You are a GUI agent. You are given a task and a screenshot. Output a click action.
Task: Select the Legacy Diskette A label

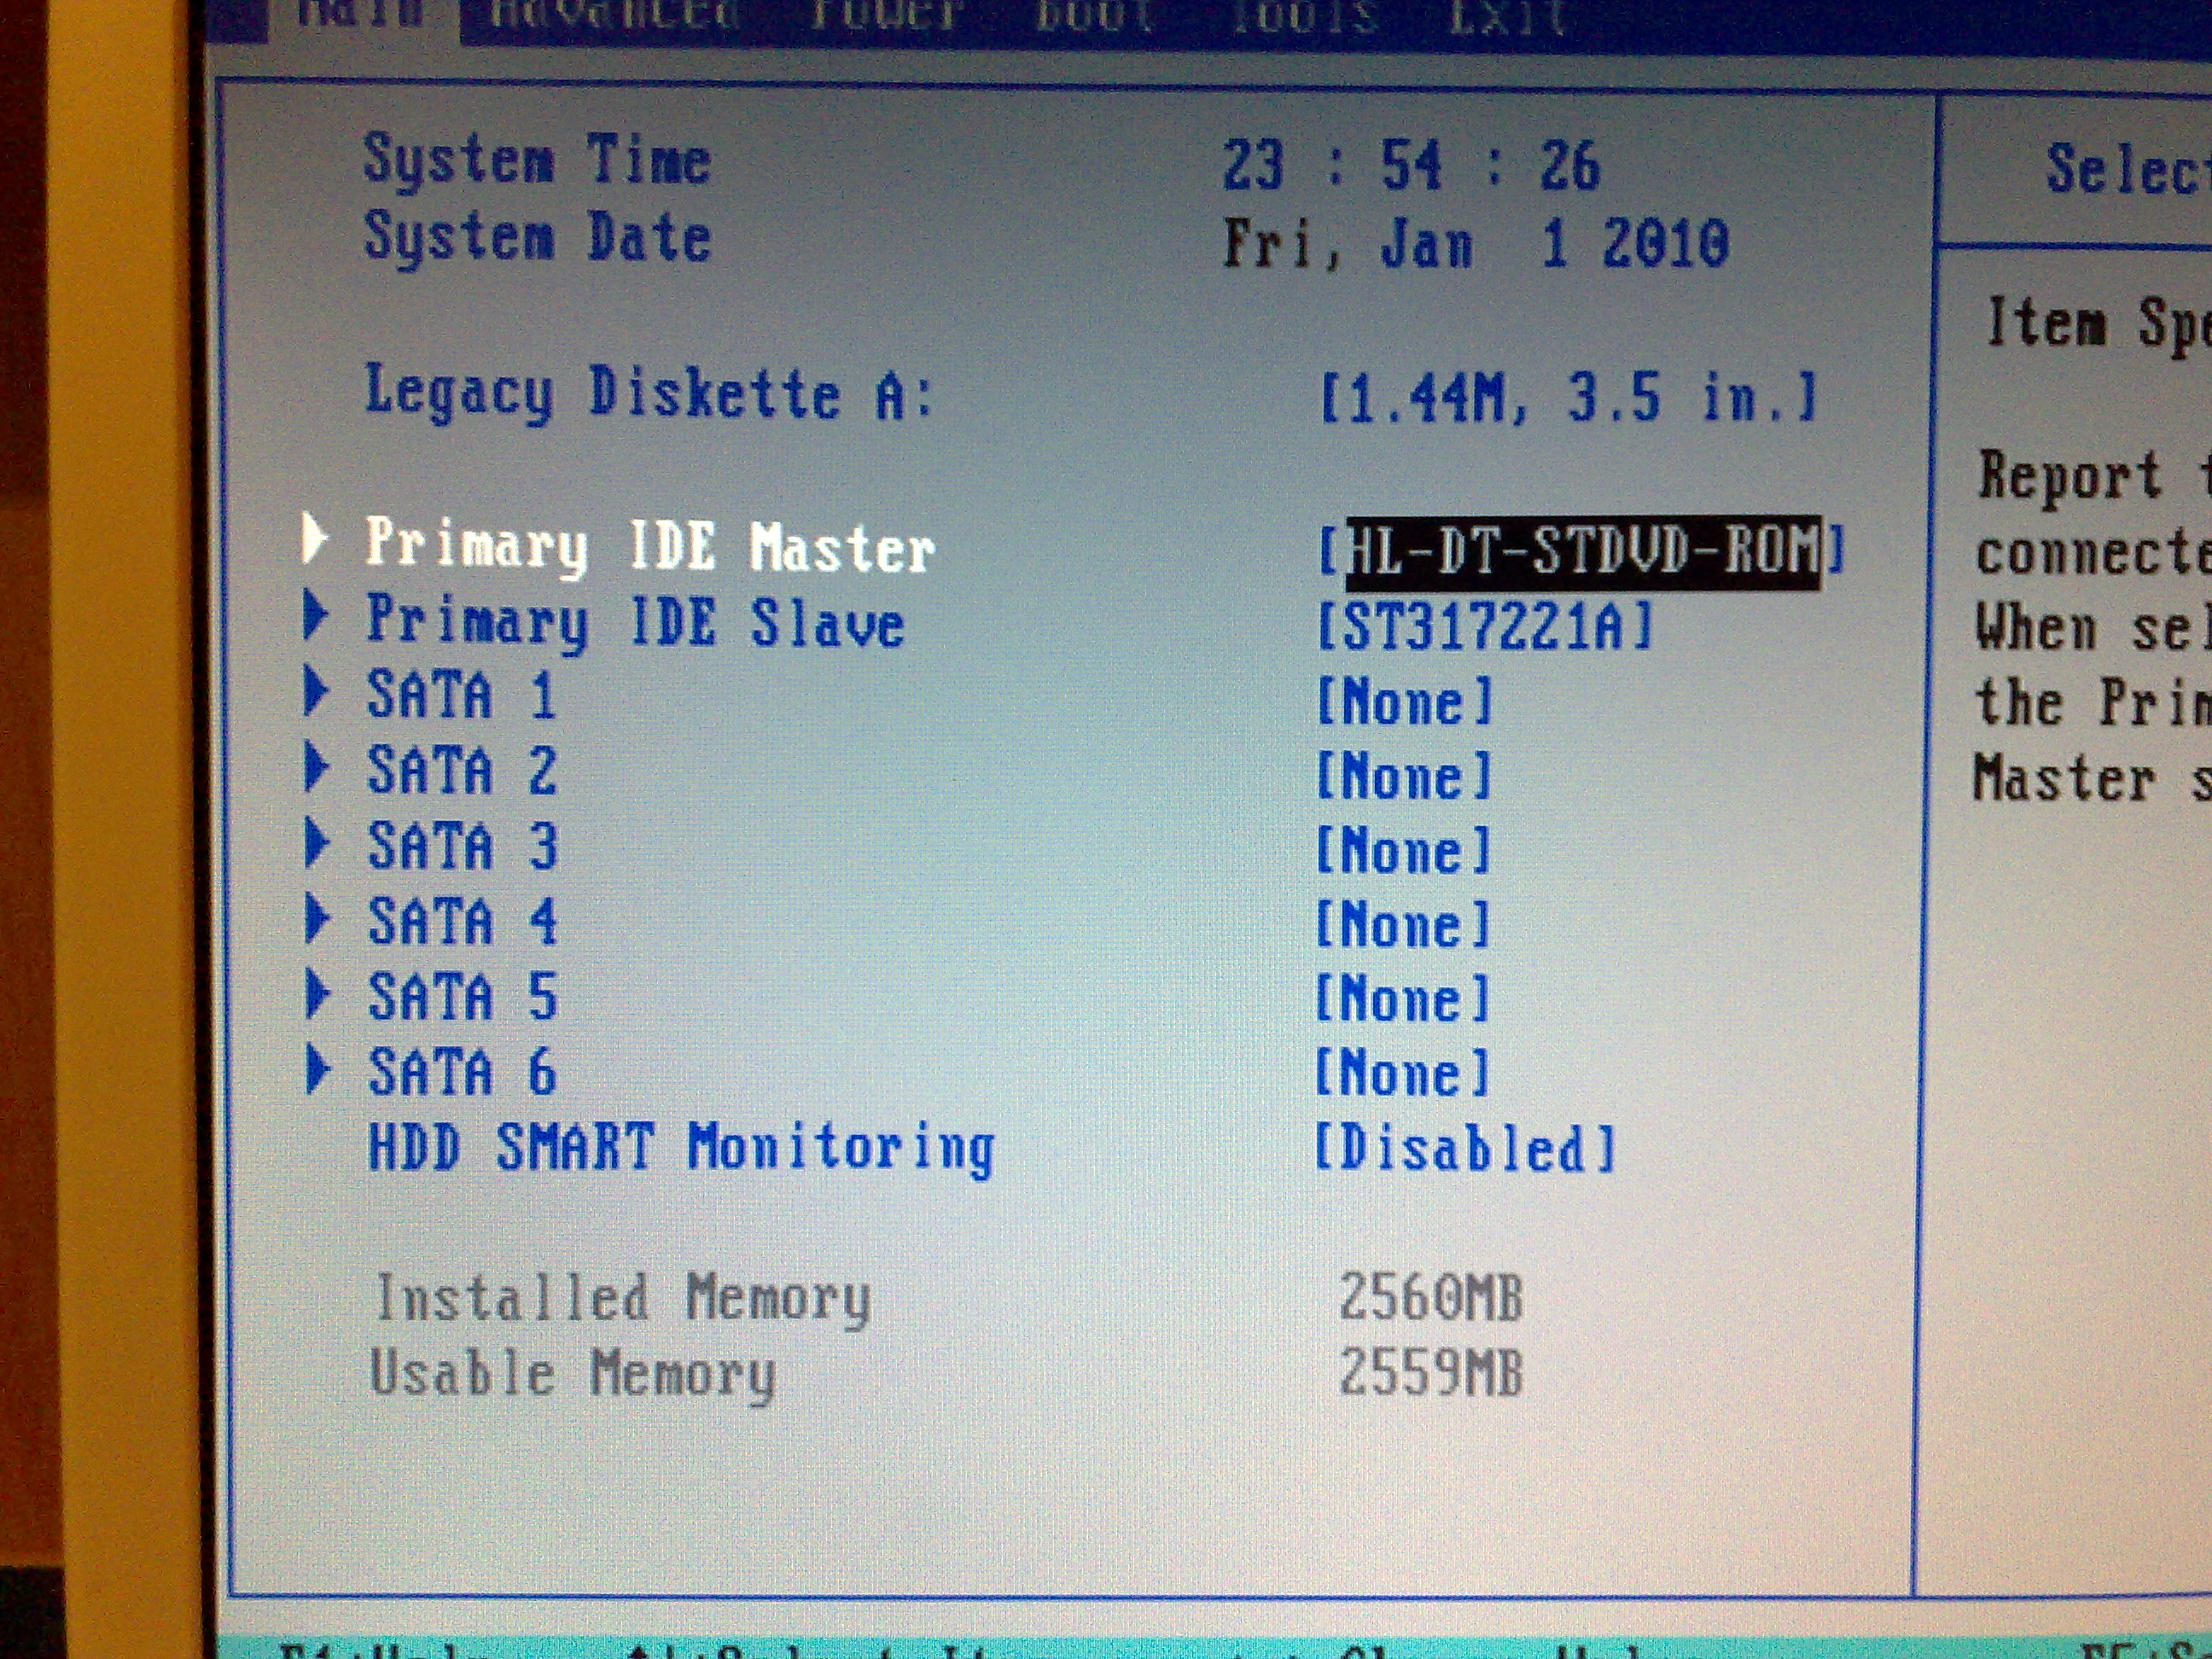point(649,394)
